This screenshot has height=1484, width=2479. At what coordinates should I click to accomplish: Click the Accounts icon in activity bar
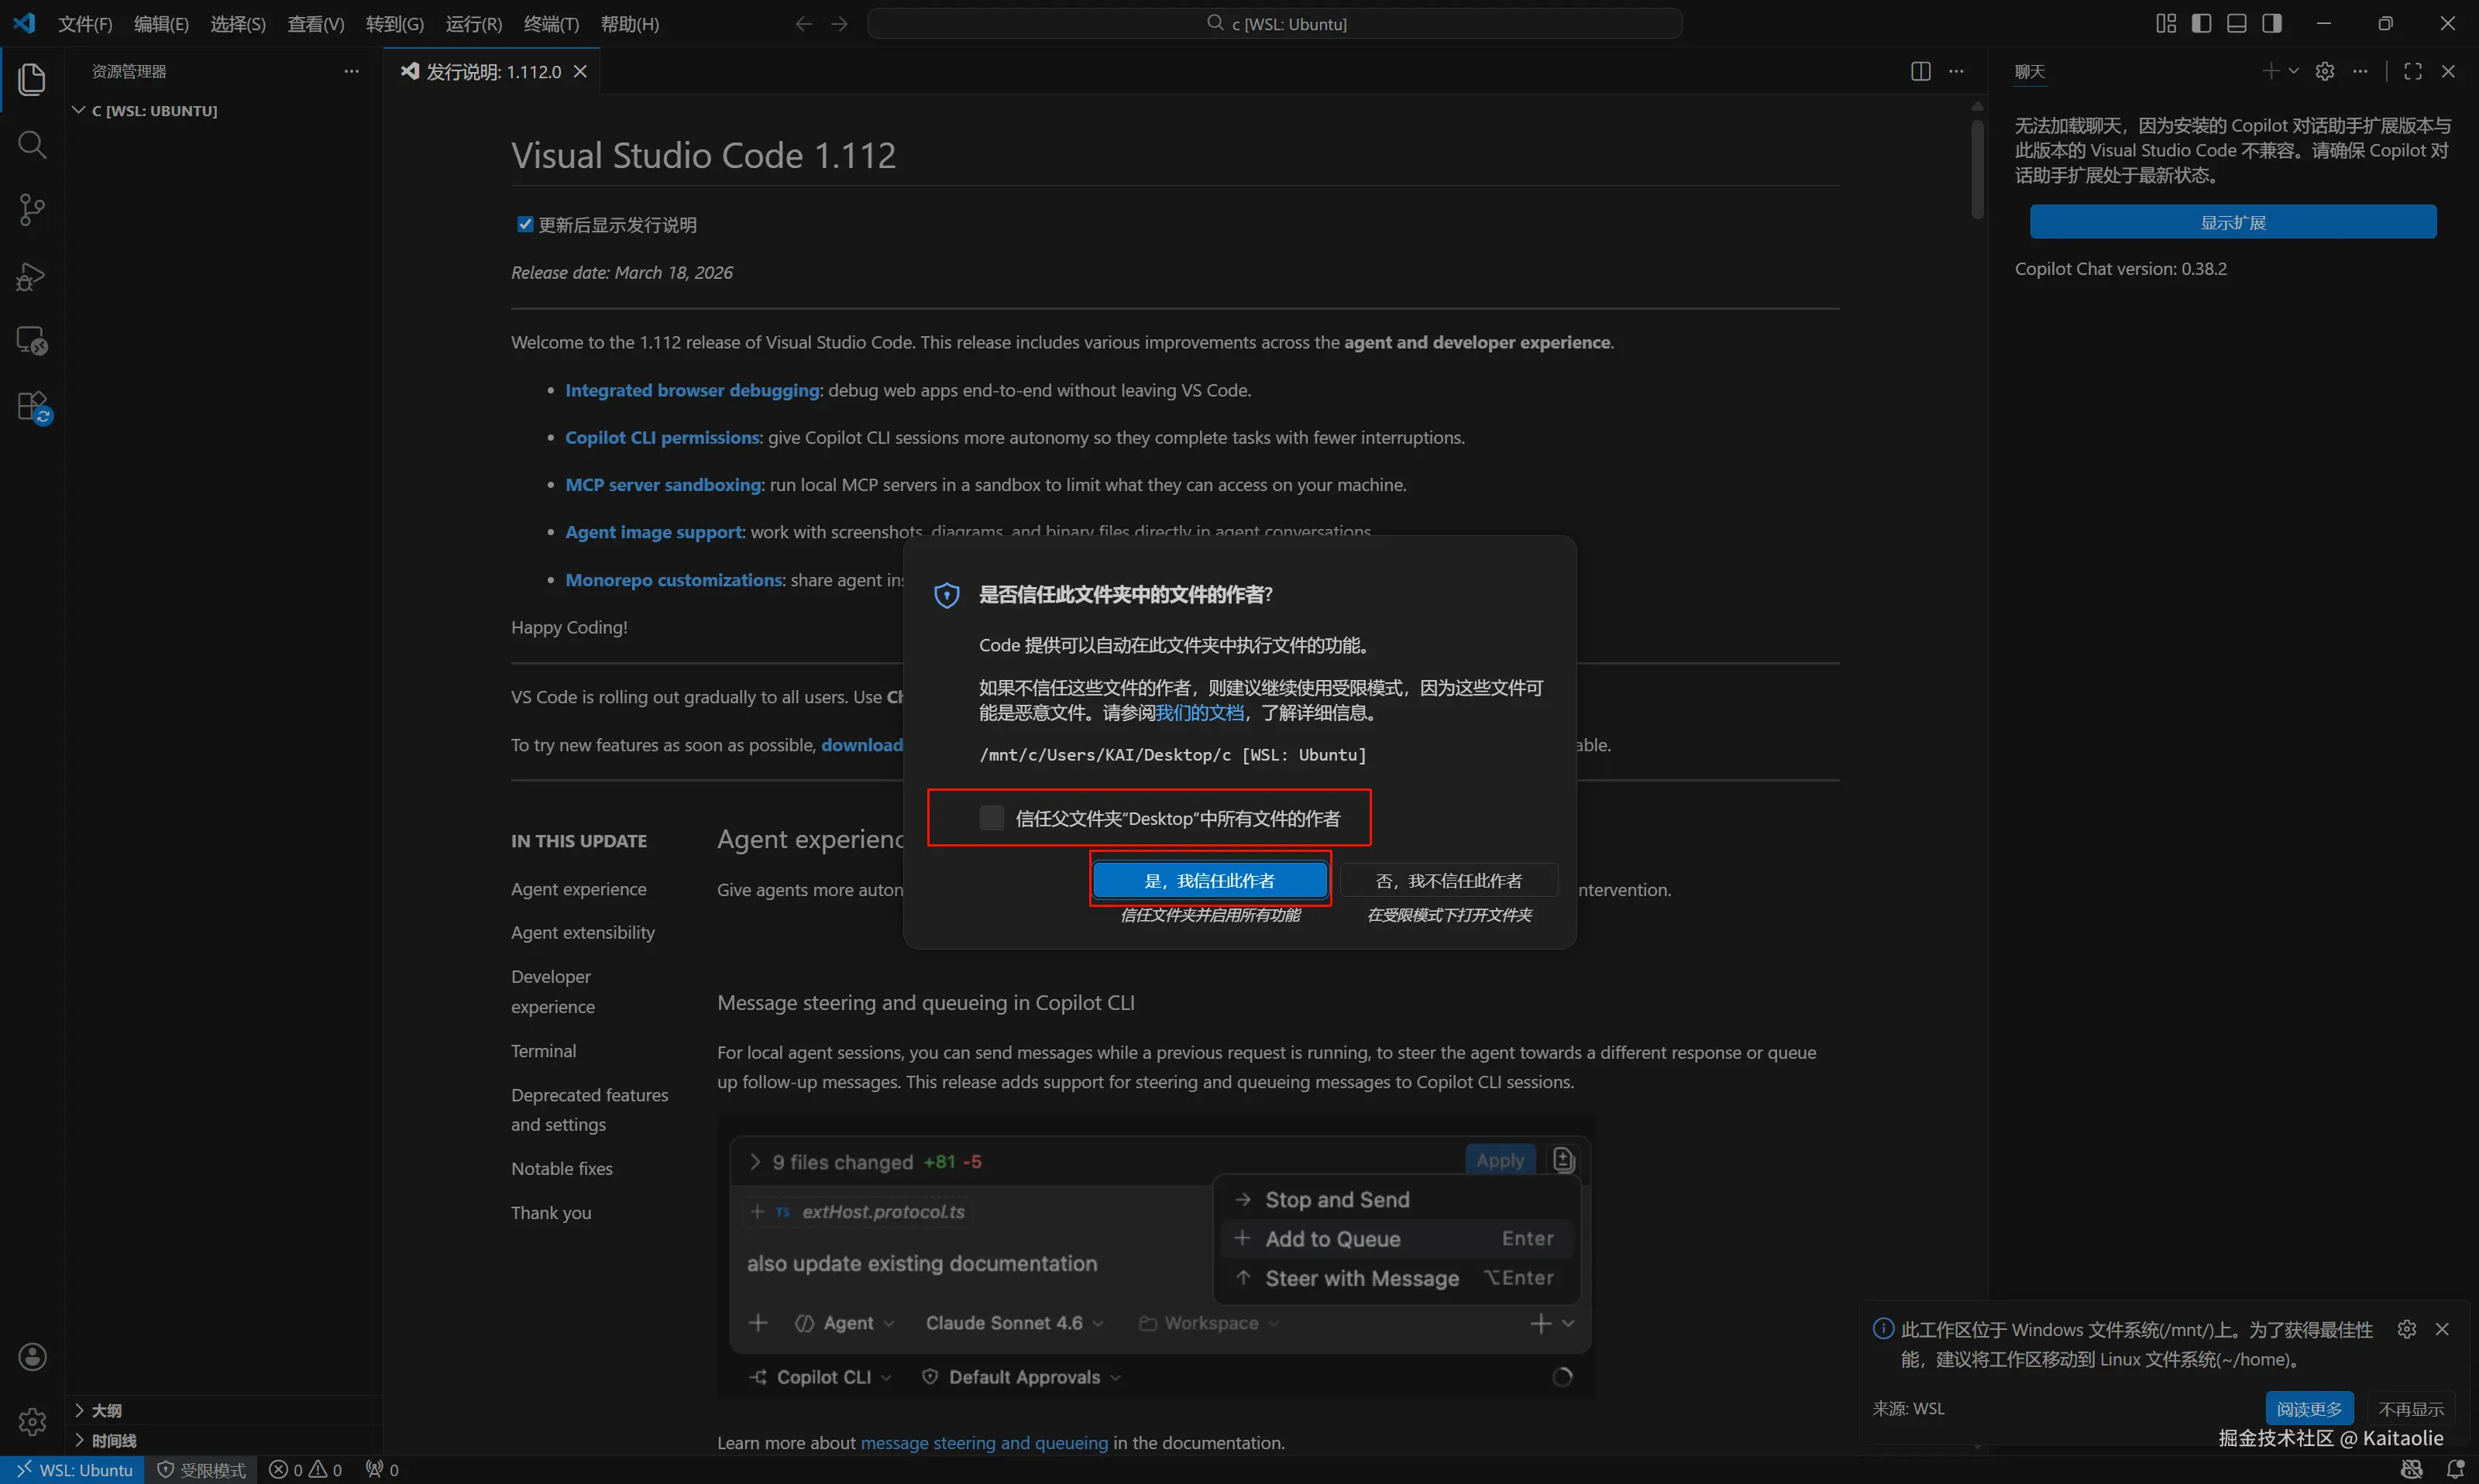click(32, 1356)
